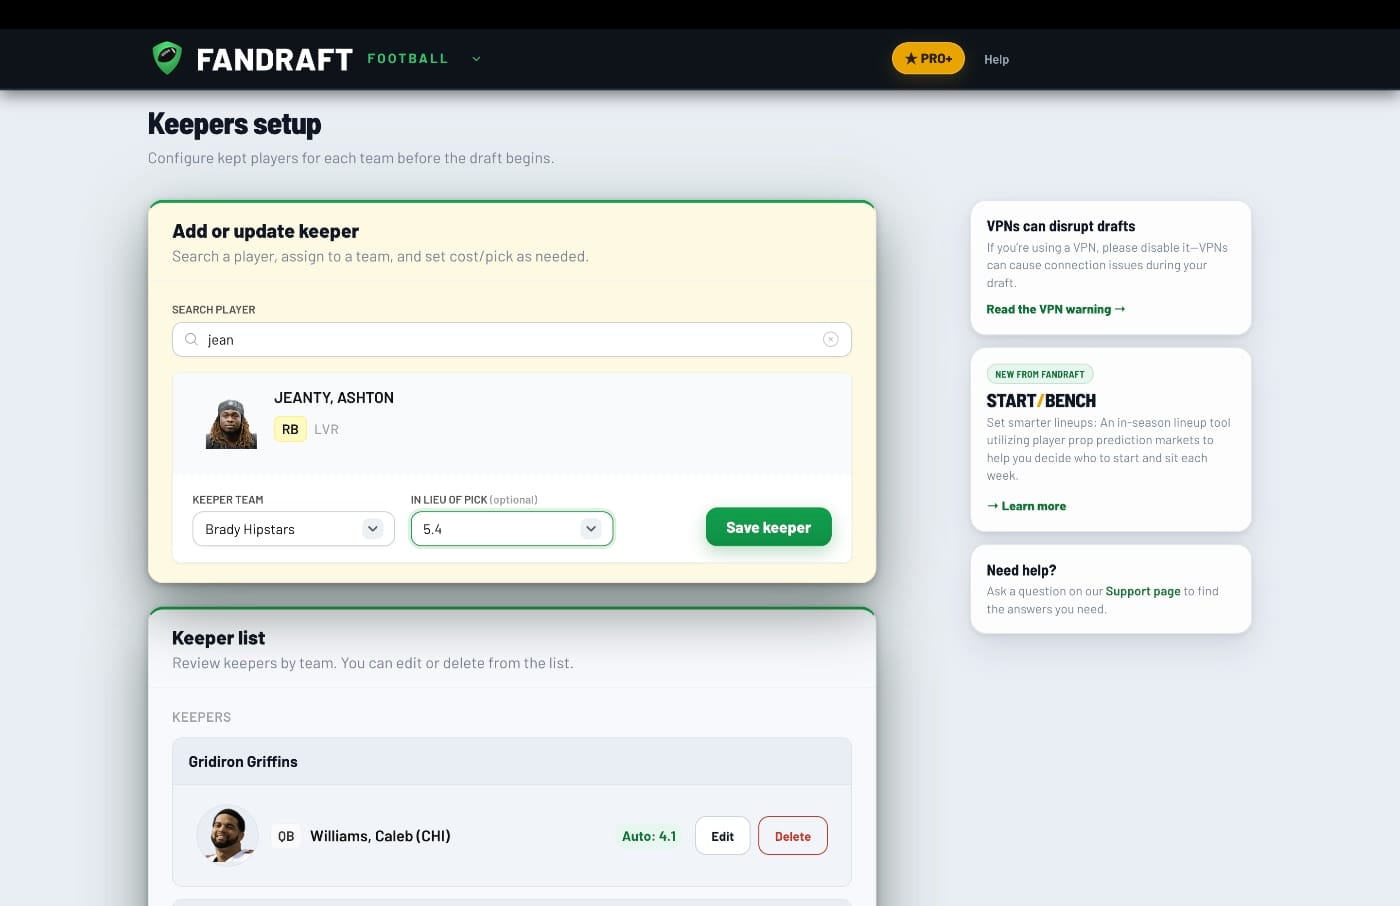Clear the player search field

[x=830, y=339]
